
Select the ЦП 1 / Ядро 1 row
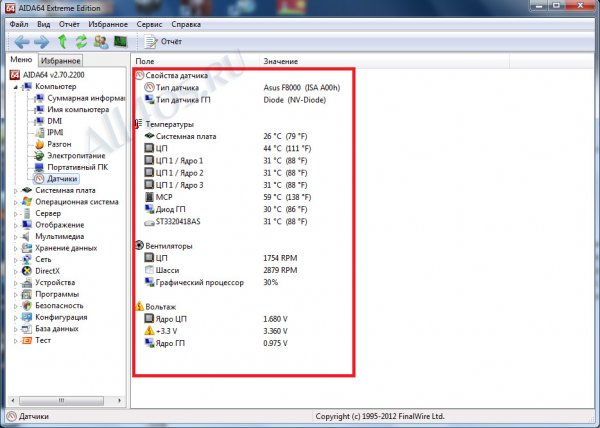(x=226, y=161)
